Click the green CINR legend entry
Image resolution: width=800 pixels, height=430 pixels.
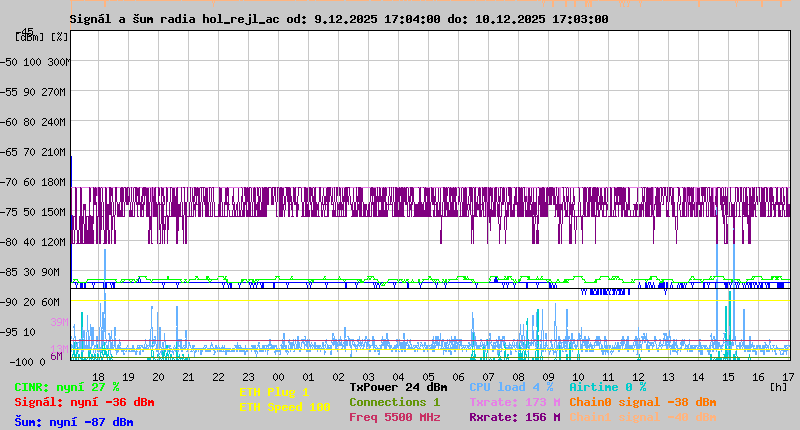[67, 387]
